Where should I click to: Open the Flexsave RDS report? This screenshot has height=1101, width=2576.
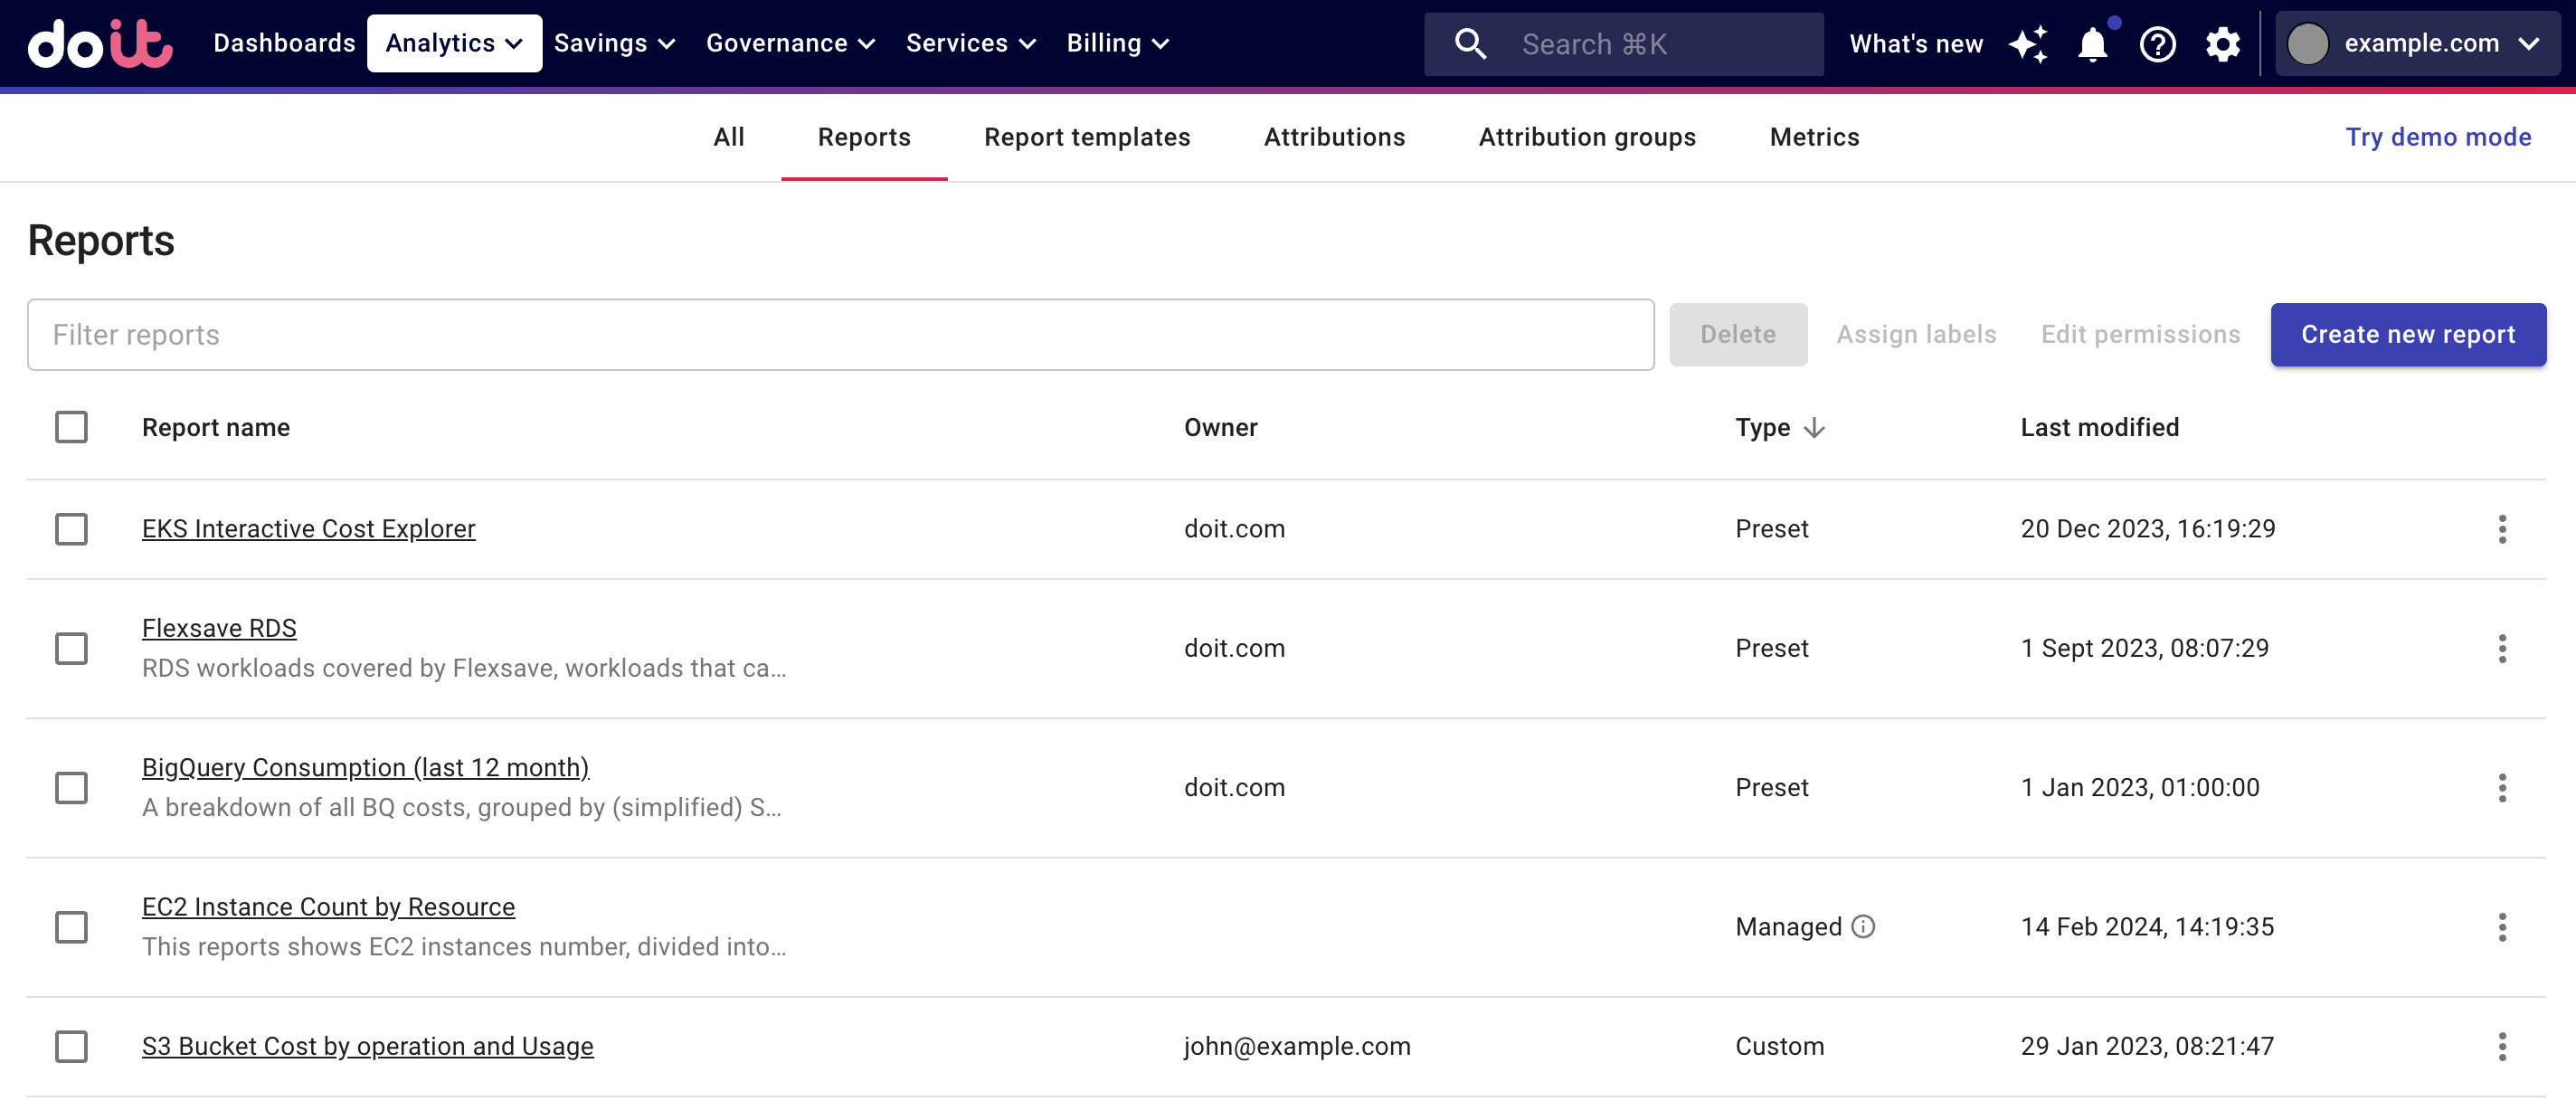click(219, 628)
